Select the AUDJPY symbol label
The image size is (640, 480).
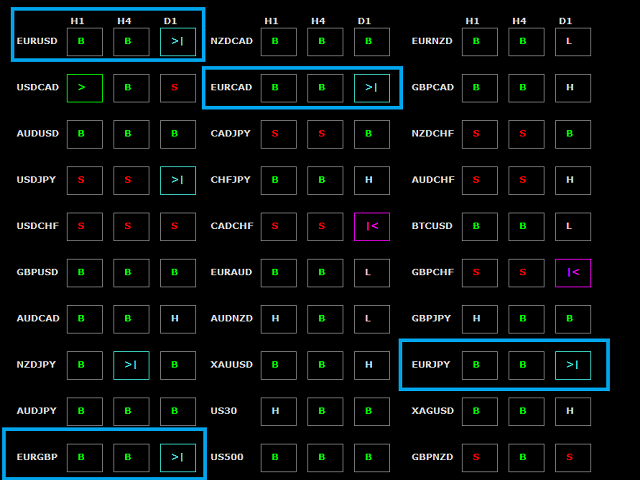[x=36, y=411]
